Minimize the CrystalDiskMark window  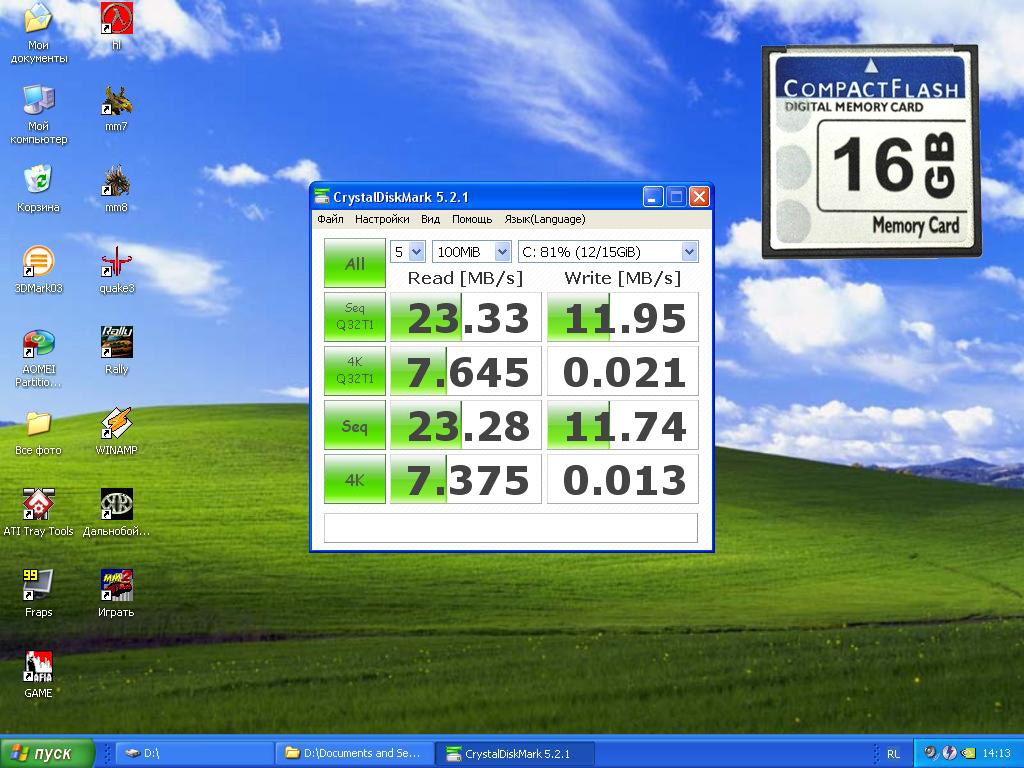coord(653,197)
